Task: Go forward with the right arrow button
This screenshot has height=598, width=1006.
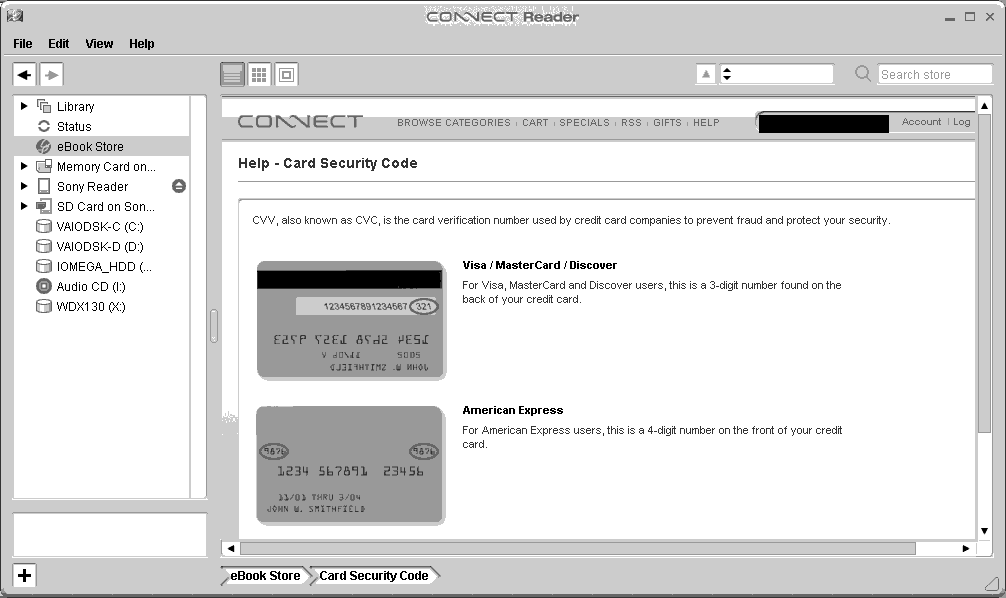Action: click(51, 74)
